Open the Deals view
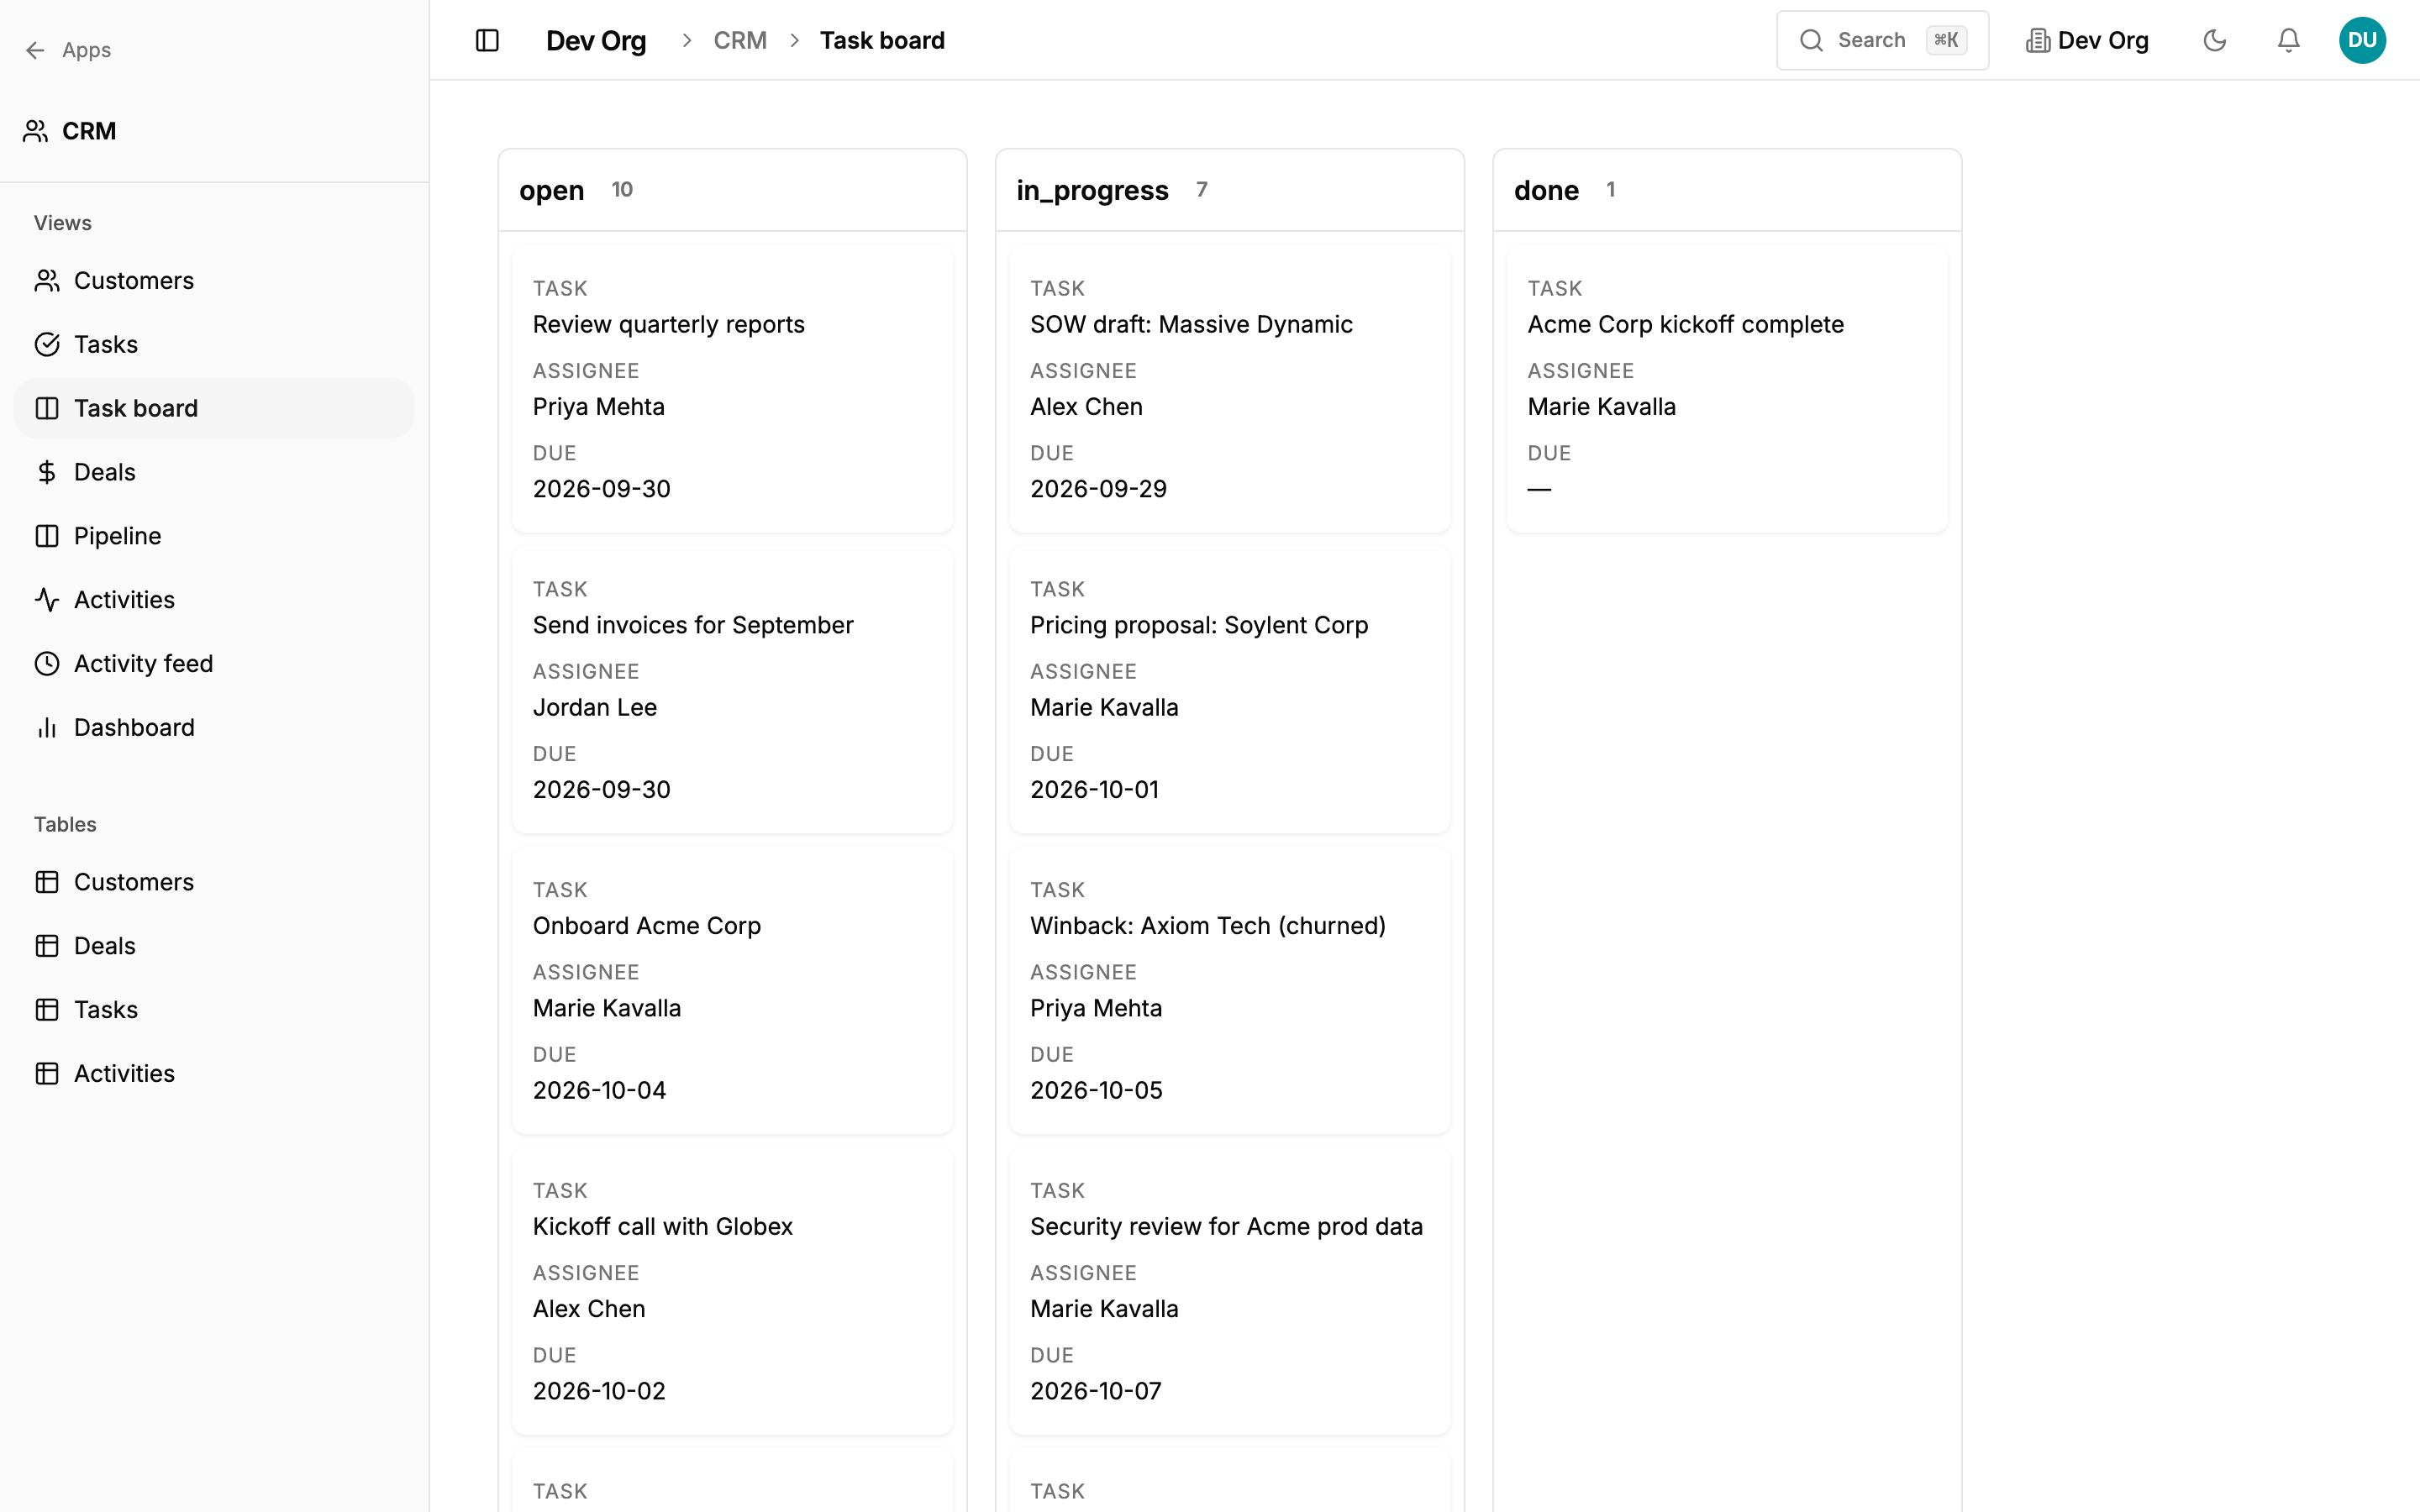The width and height of the screenshot is (2420, 1512). tap(214, 472)
